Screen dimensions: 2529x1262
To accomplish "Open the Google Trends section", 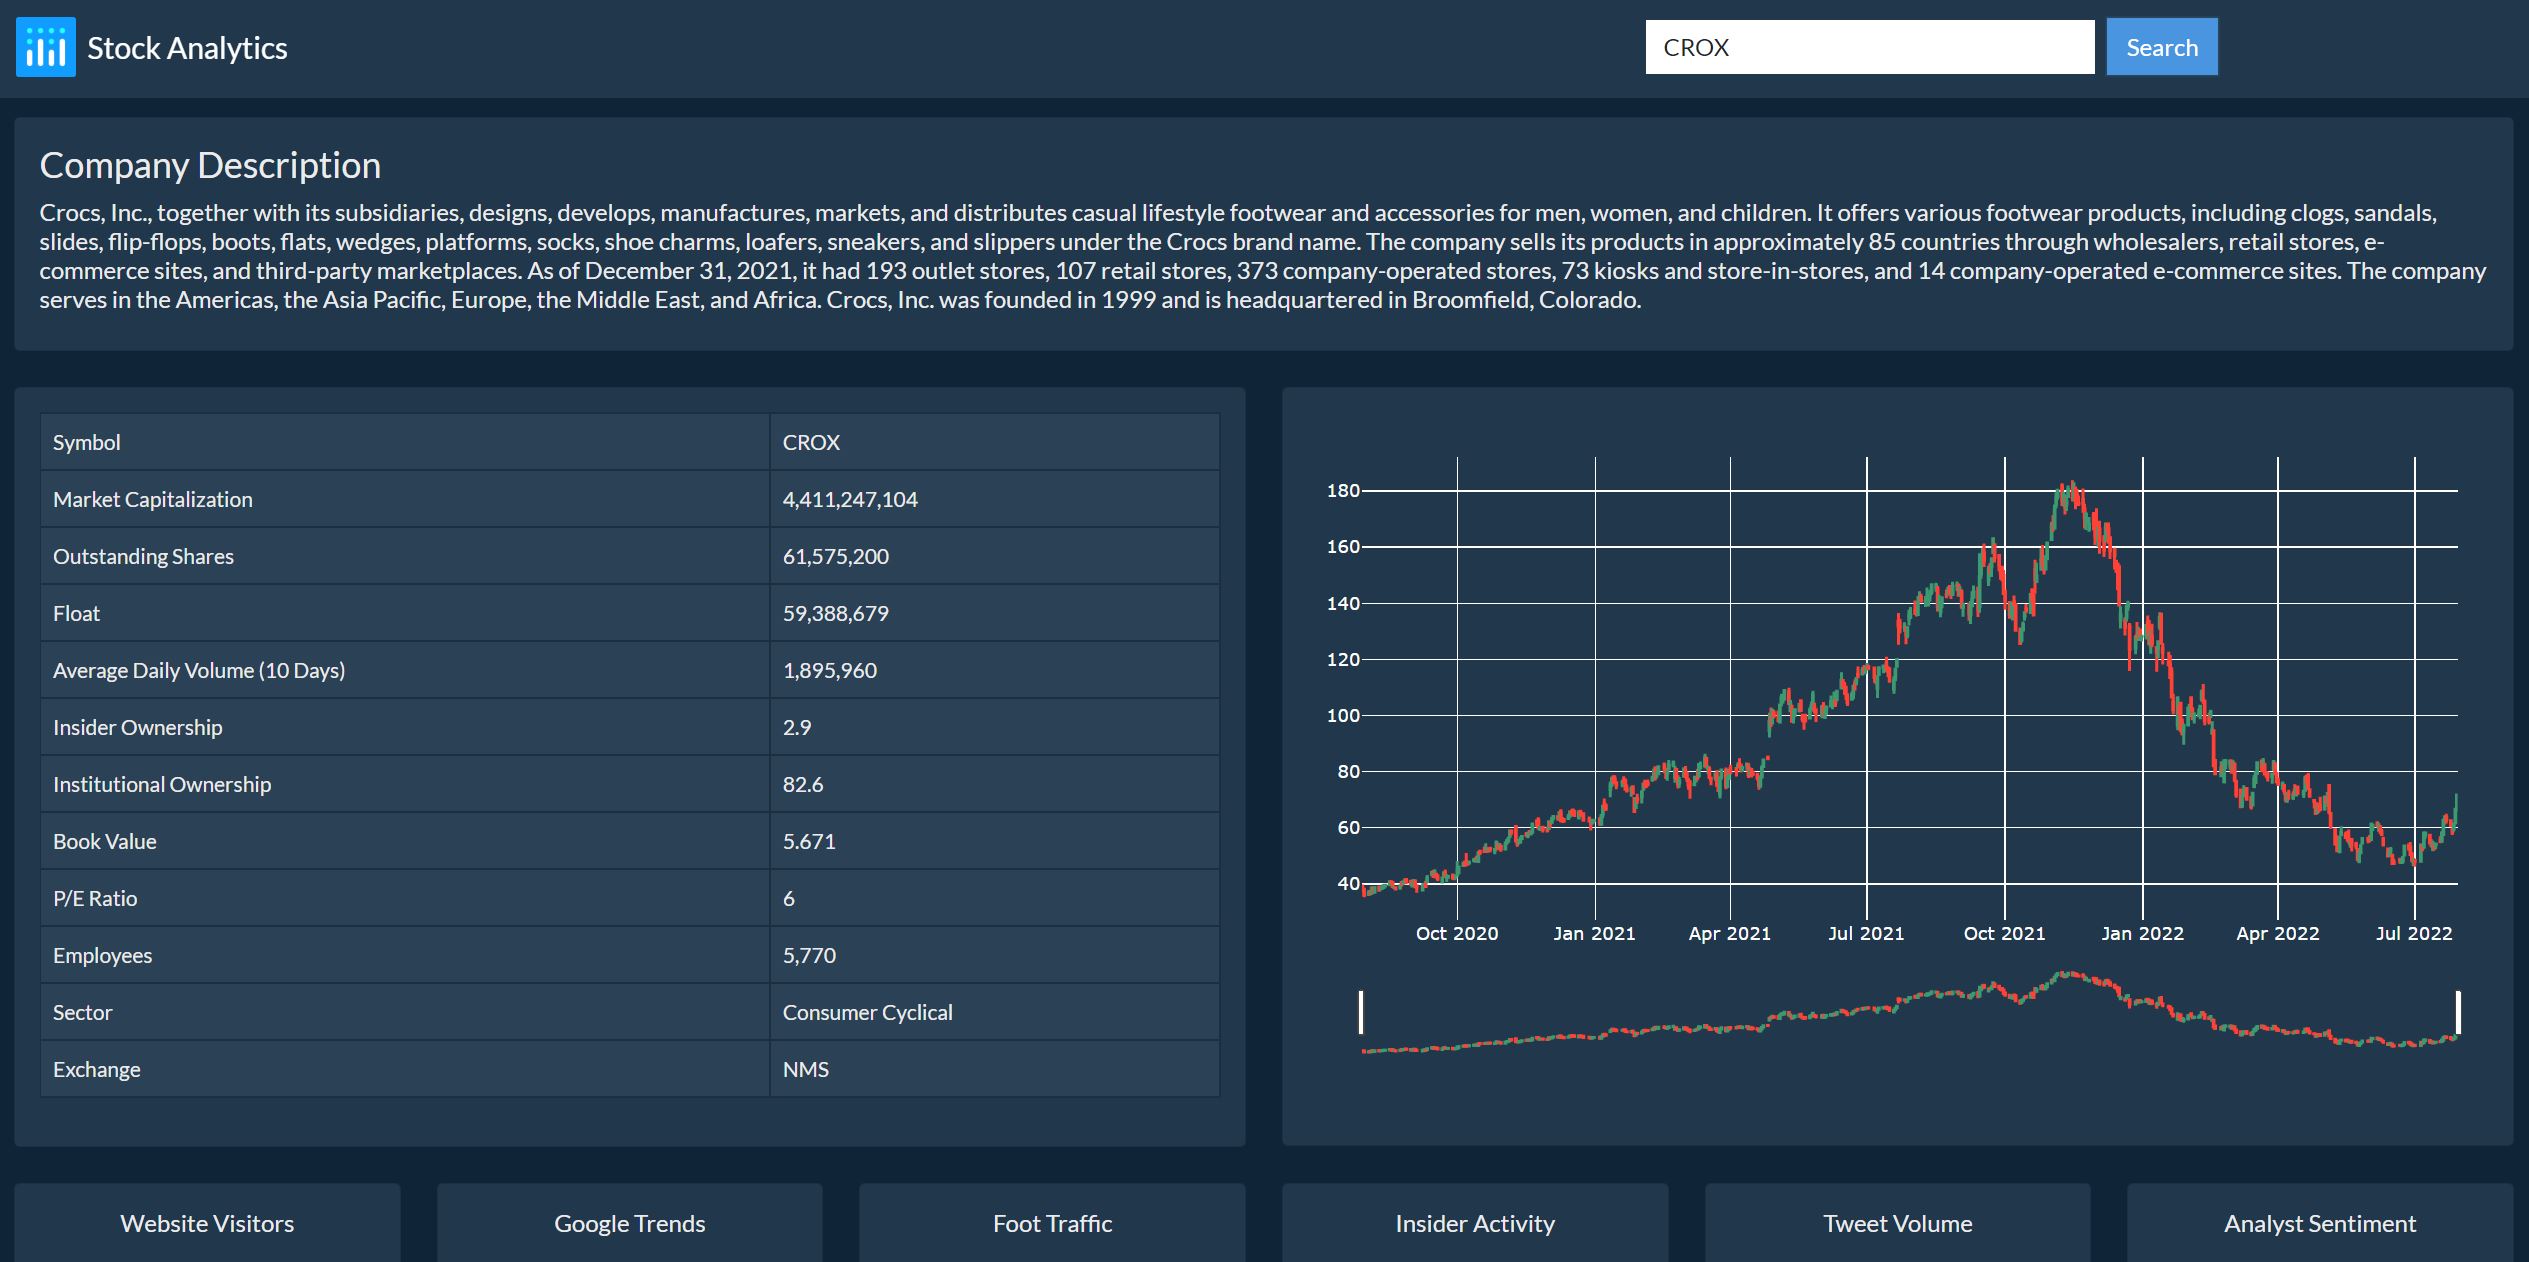I will click(629, 1222).
